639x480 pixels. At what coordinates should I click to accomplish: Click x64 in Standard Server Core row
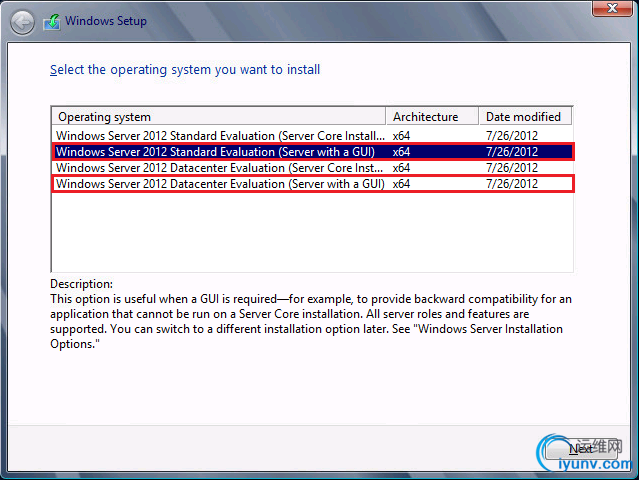pos(401,136)
